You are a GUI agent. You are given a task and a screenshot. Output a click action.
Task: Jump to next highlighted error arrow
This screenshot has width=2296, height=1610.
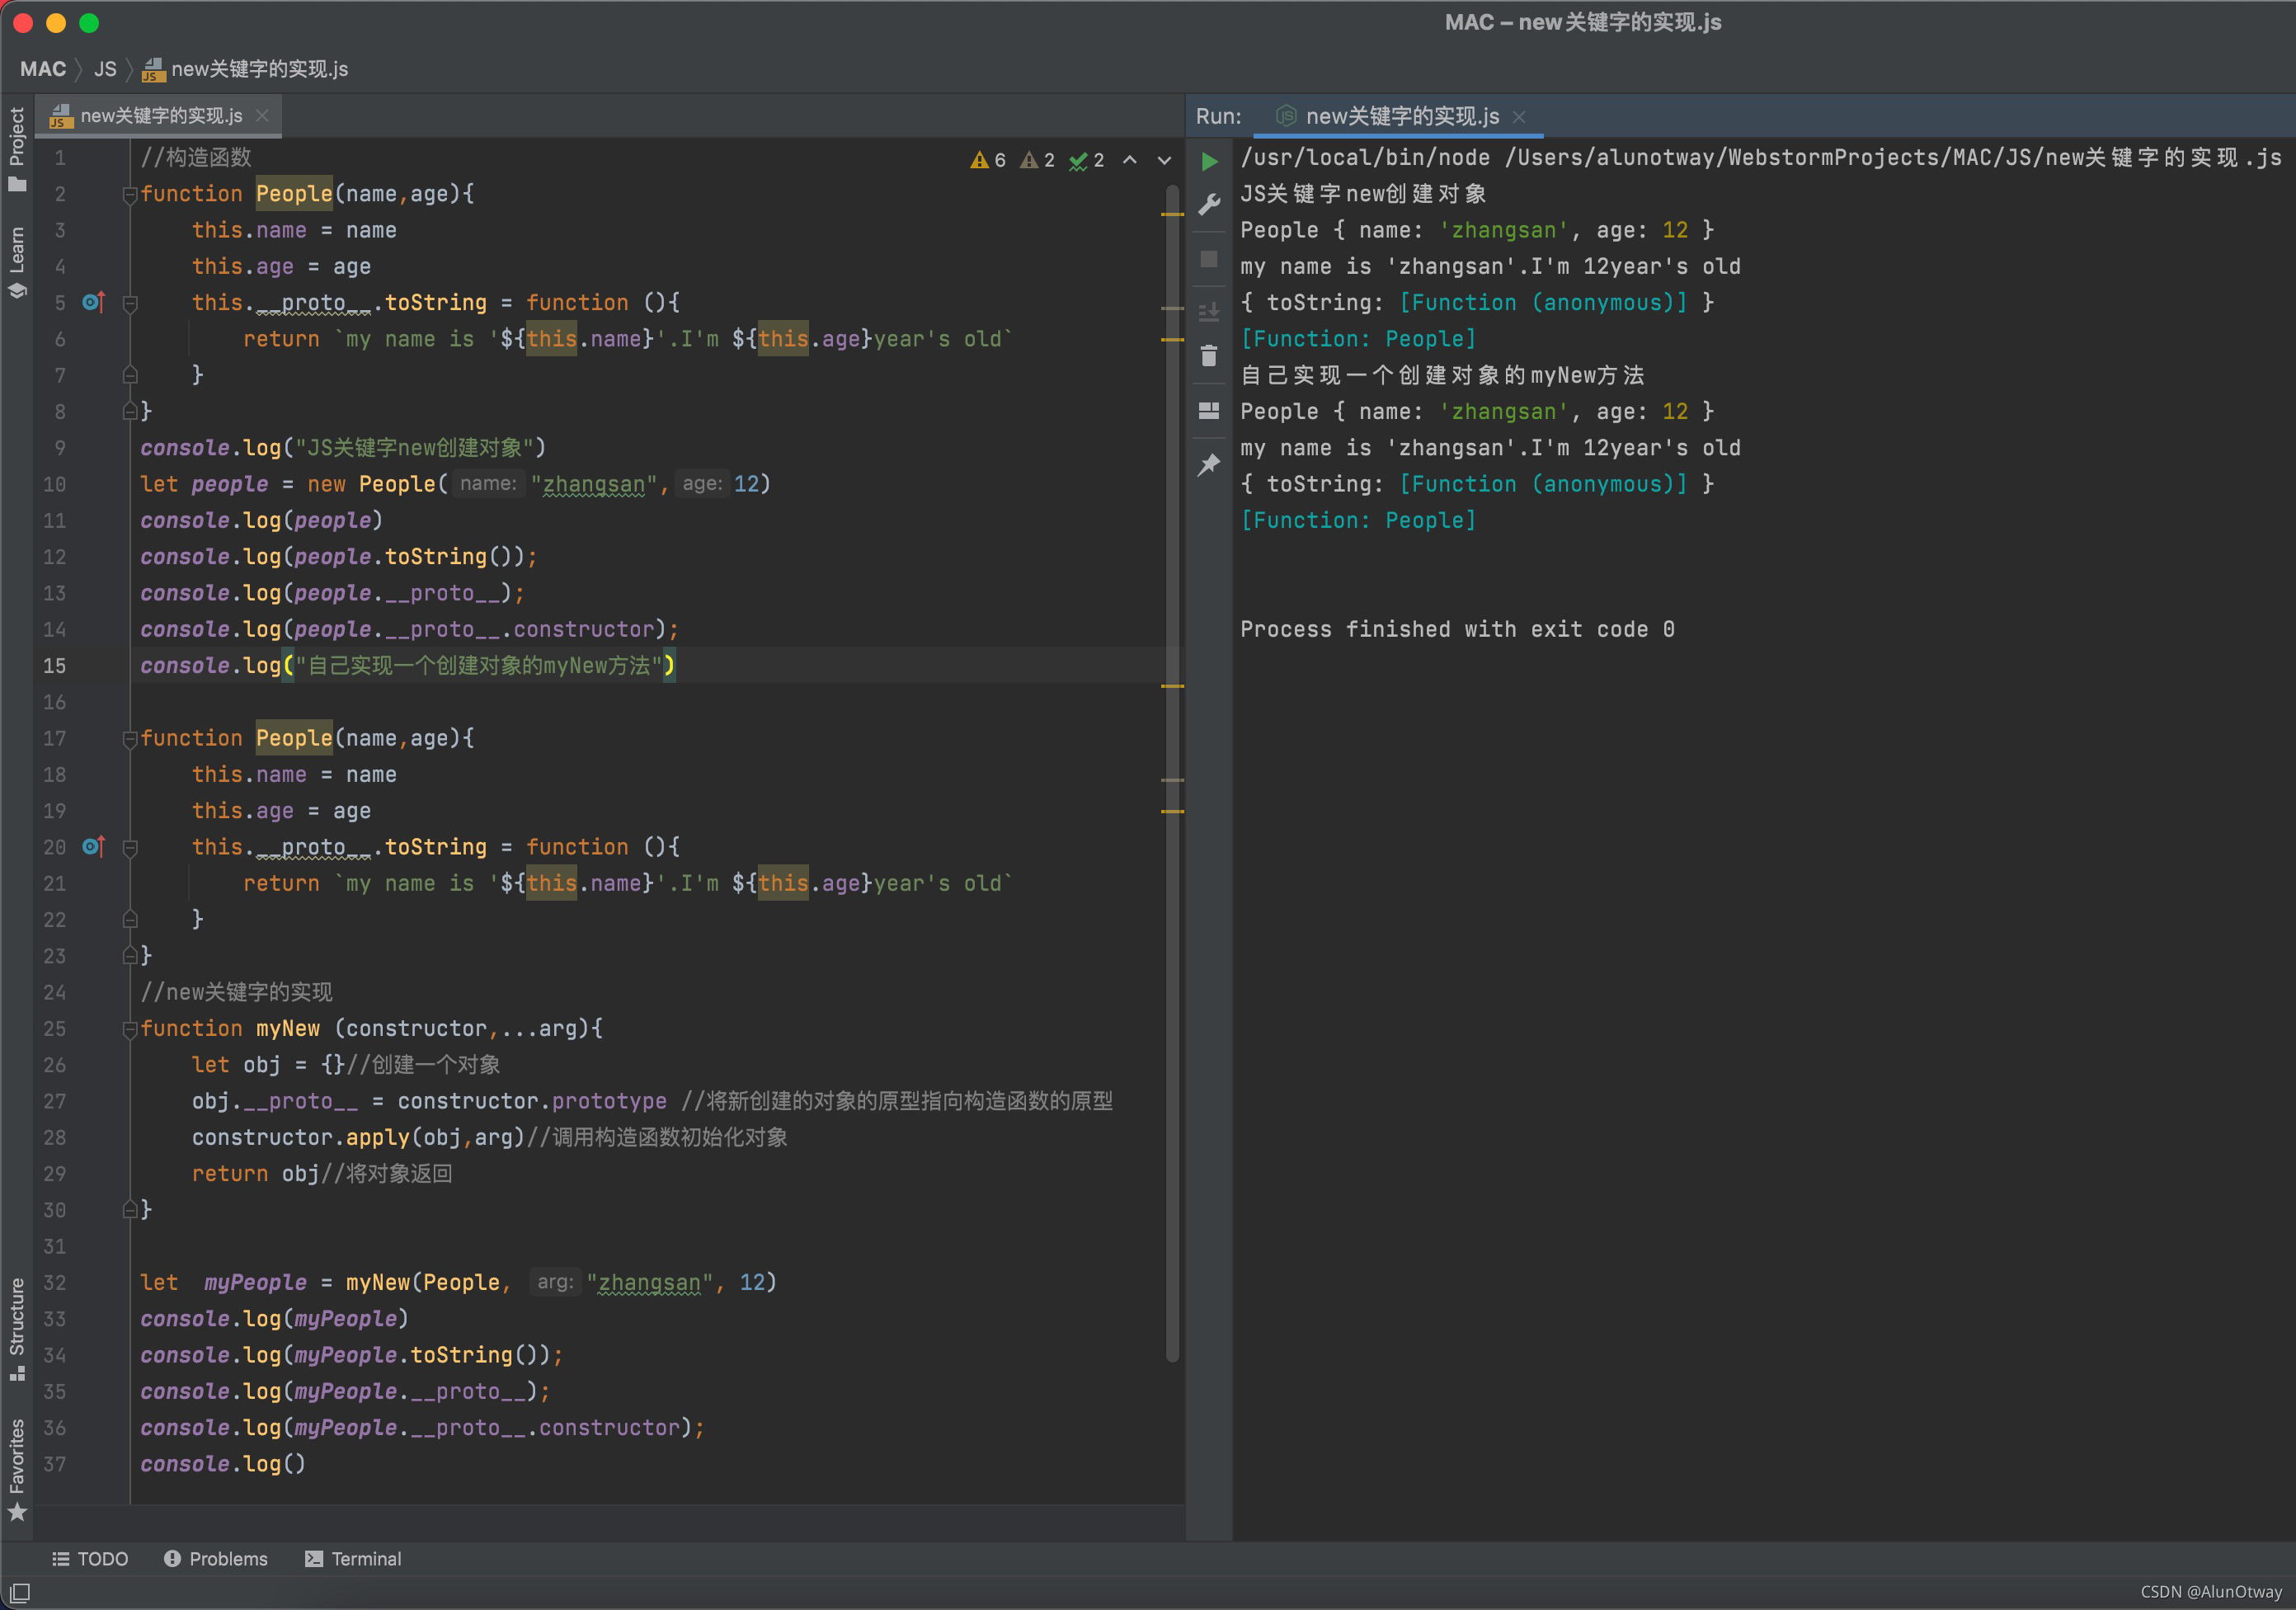(1164, 160)
